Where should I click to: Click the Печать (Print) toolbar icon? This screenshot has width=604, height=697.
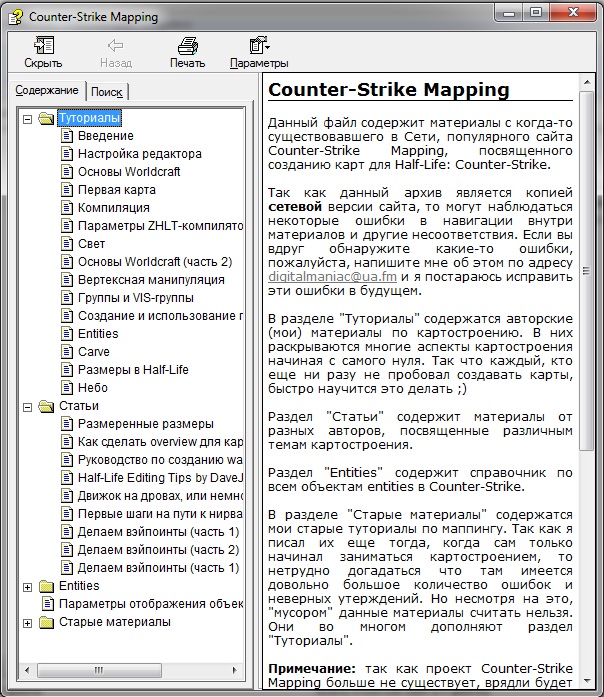187,45
